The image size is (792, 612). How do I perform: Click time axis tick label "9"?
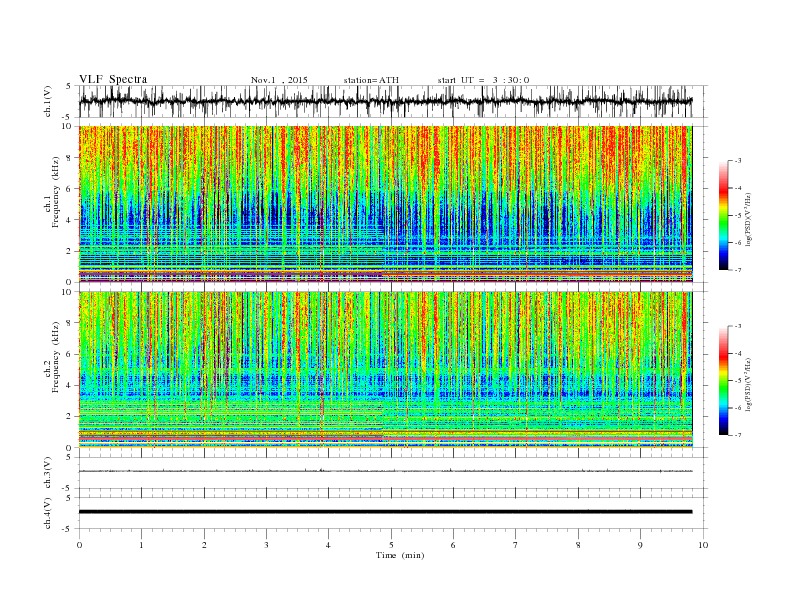(x=640, y=545)
